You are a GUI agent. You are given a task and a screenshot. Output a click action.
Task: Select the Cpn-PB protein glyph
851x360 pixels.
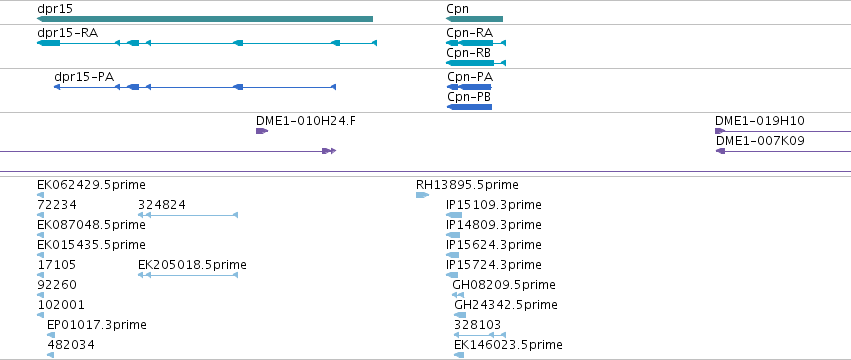coord(469,107)
